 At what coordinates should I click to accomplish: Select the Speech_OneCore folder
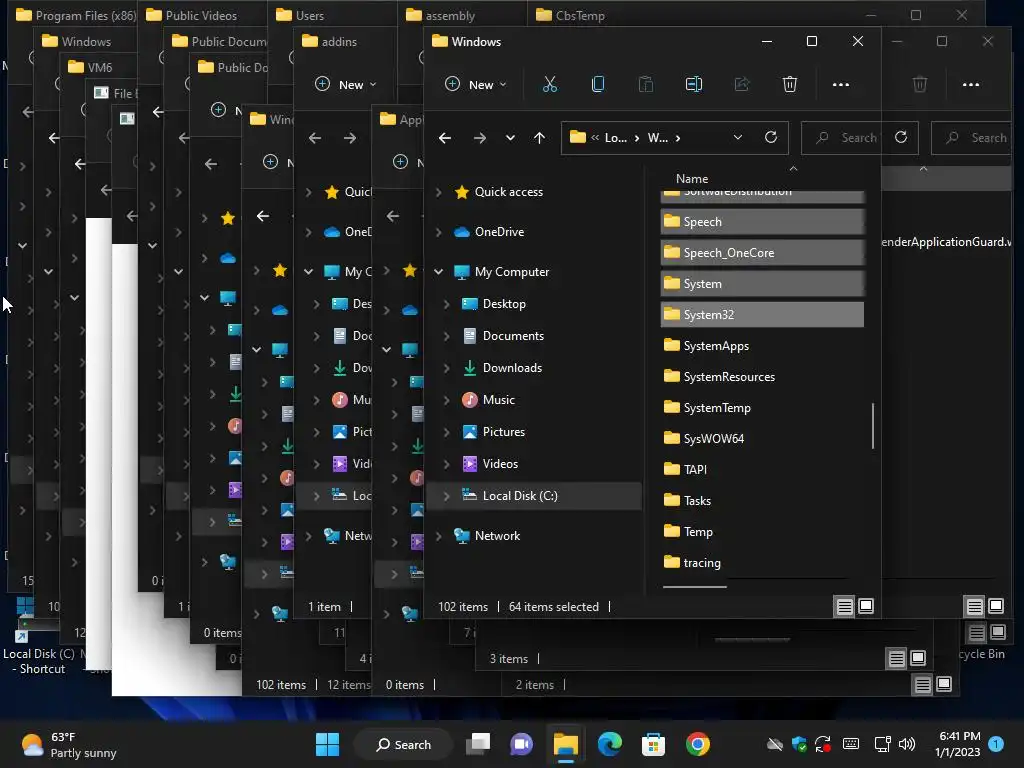coord(762,253)
